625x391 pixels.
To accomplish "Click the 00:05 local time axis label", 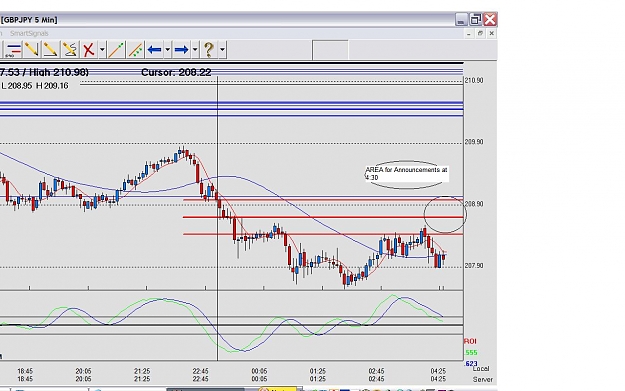I will 259,371.
